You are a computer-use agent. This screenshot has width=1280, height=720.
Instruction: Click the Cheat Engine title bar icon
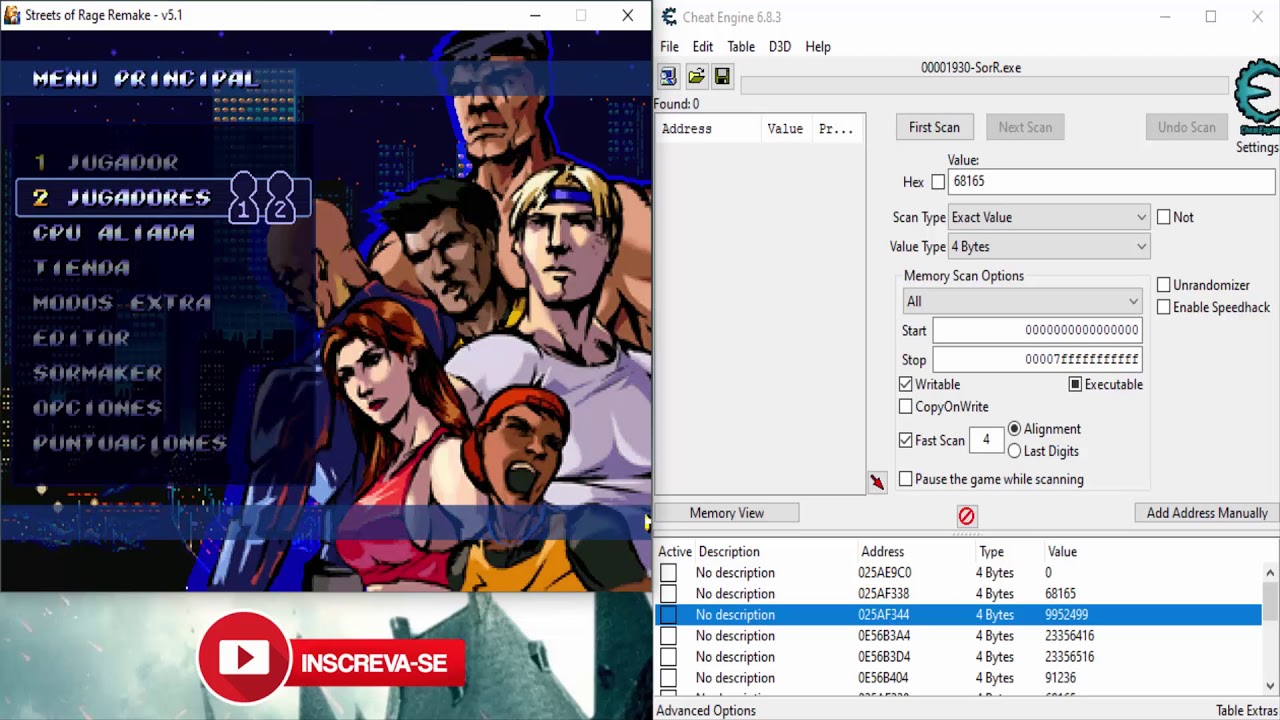(669, 17)
